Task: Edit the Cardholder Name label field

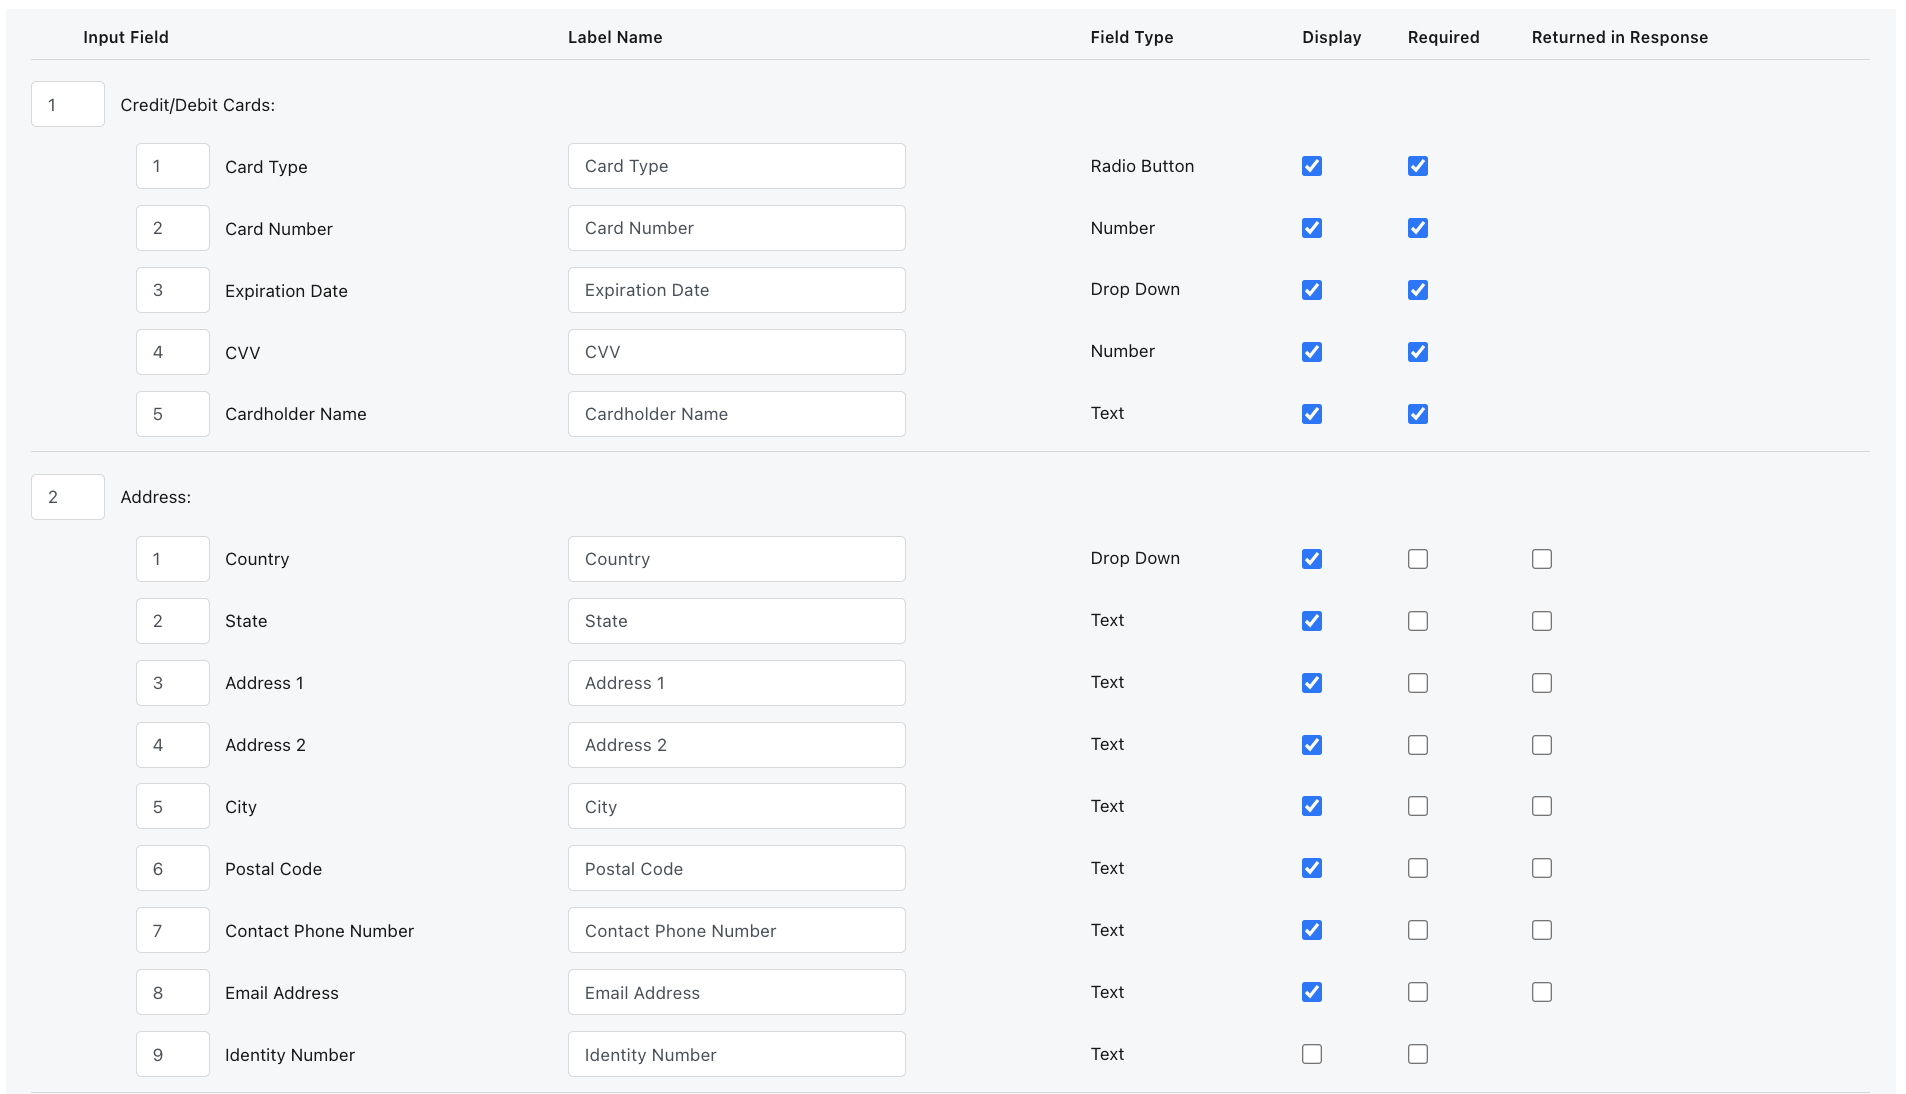Action: coord(737,414)
